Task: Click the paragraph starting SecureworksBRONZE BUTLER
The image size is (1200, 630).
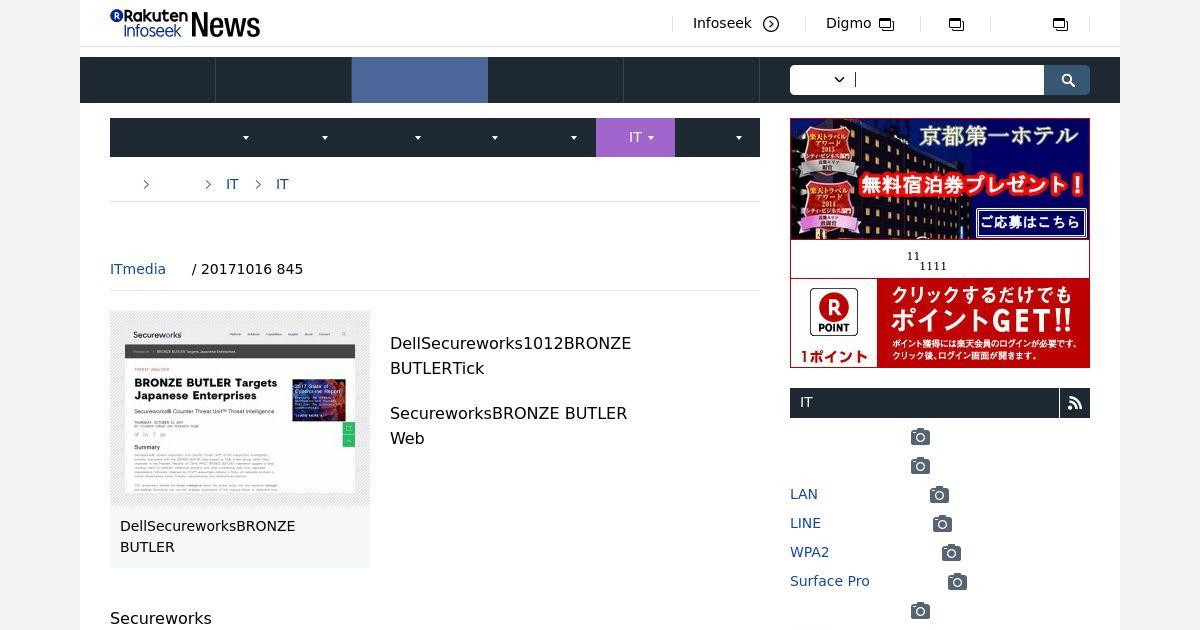Action: click(508, 426)
